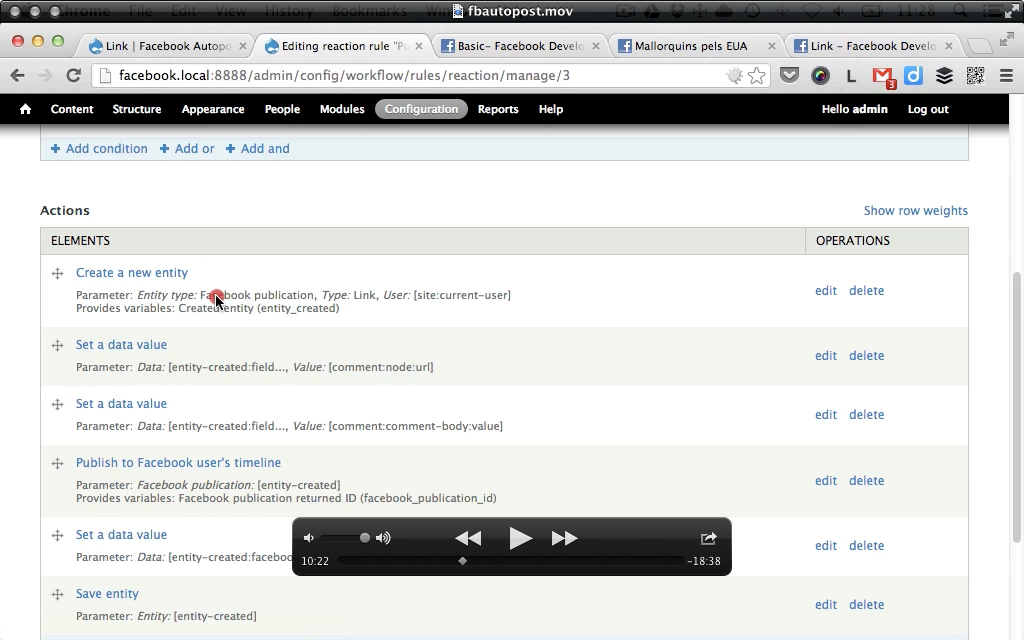Open the Modules admin menu

coord(342,109)
